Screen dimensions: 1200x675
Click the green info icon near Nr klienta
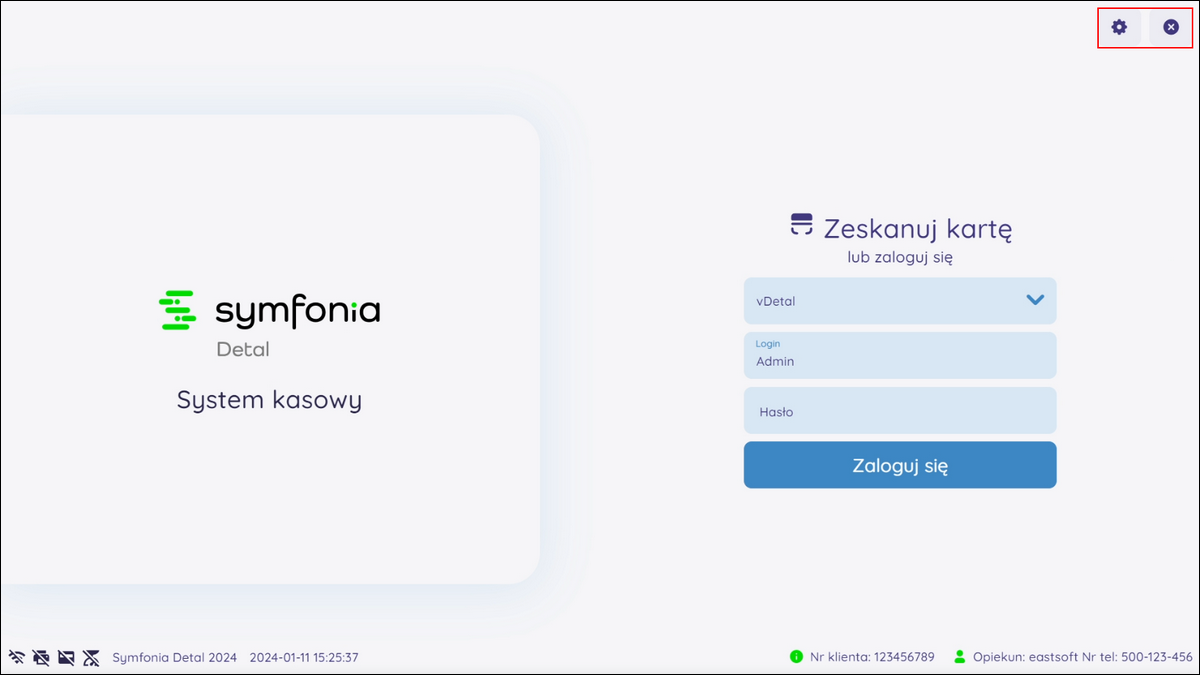pos(796,657)
